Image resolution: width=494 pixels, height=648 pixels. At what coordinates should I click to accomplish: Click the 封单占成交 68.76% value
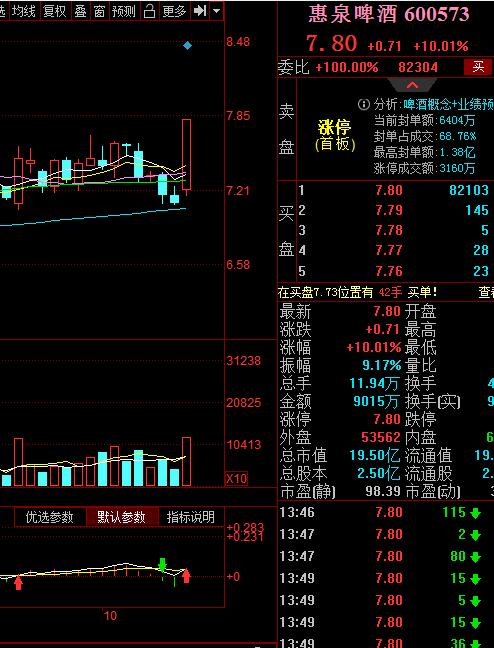(x=458, y=136)
